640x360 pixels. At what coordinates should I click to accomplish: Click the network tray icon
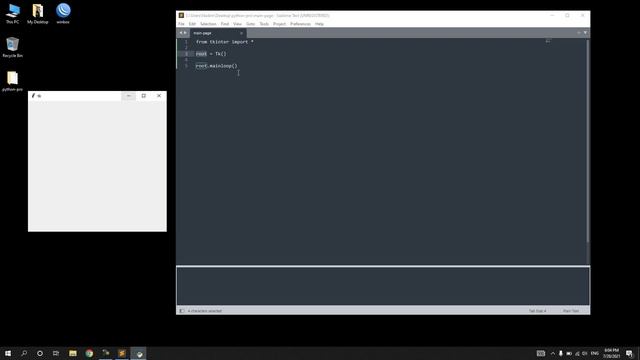[x=577, y=353]
